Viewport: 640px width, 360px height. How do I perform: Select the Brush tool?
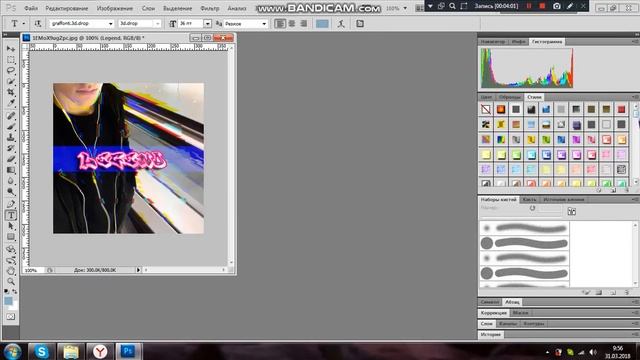pyautogui.click(x=11, y=126)
